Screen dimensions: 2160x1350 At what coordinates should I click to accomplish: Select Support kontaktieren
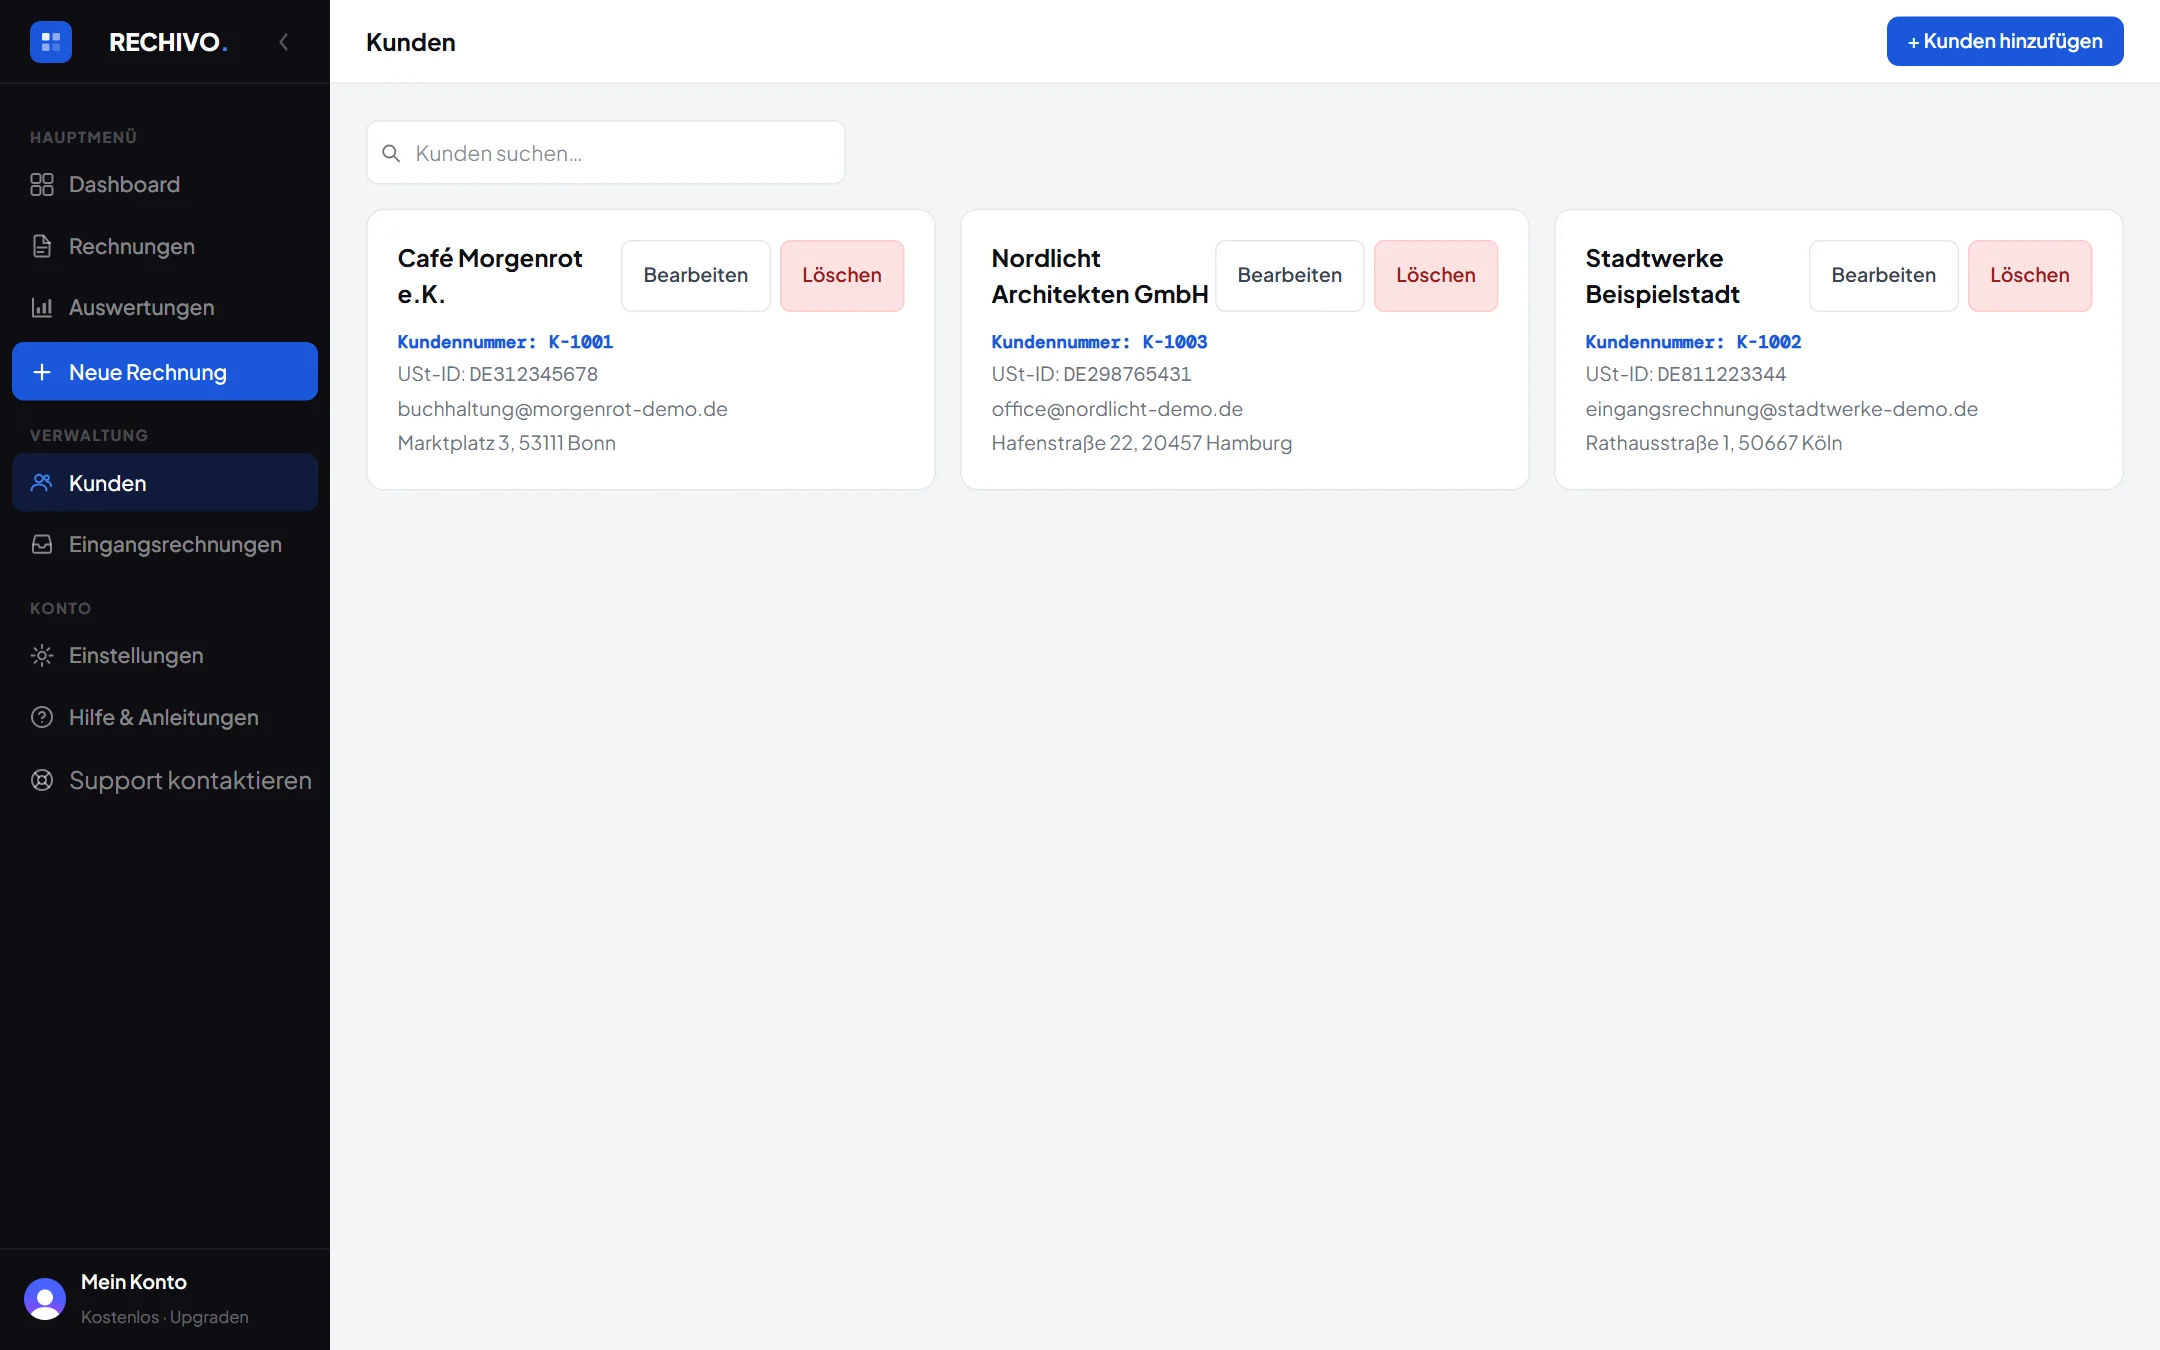click(165, 780)
